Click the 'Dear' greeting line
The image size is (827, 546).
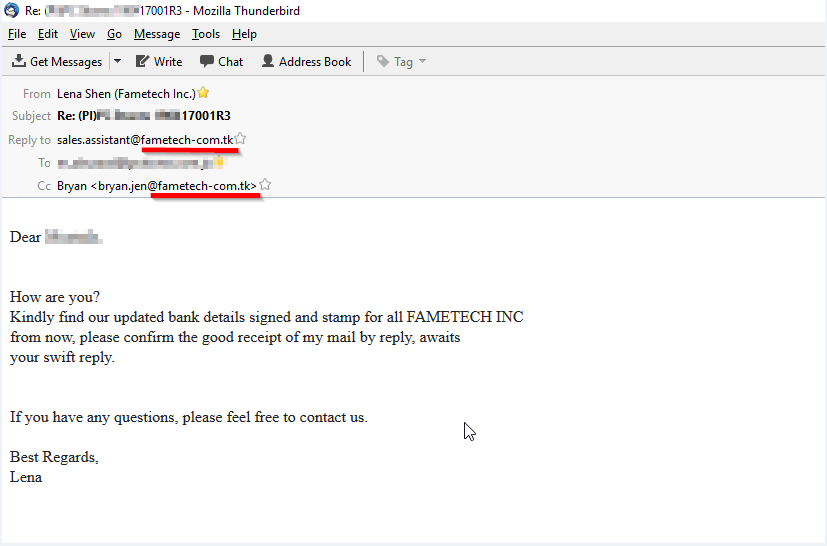click(x=56, y=237)
